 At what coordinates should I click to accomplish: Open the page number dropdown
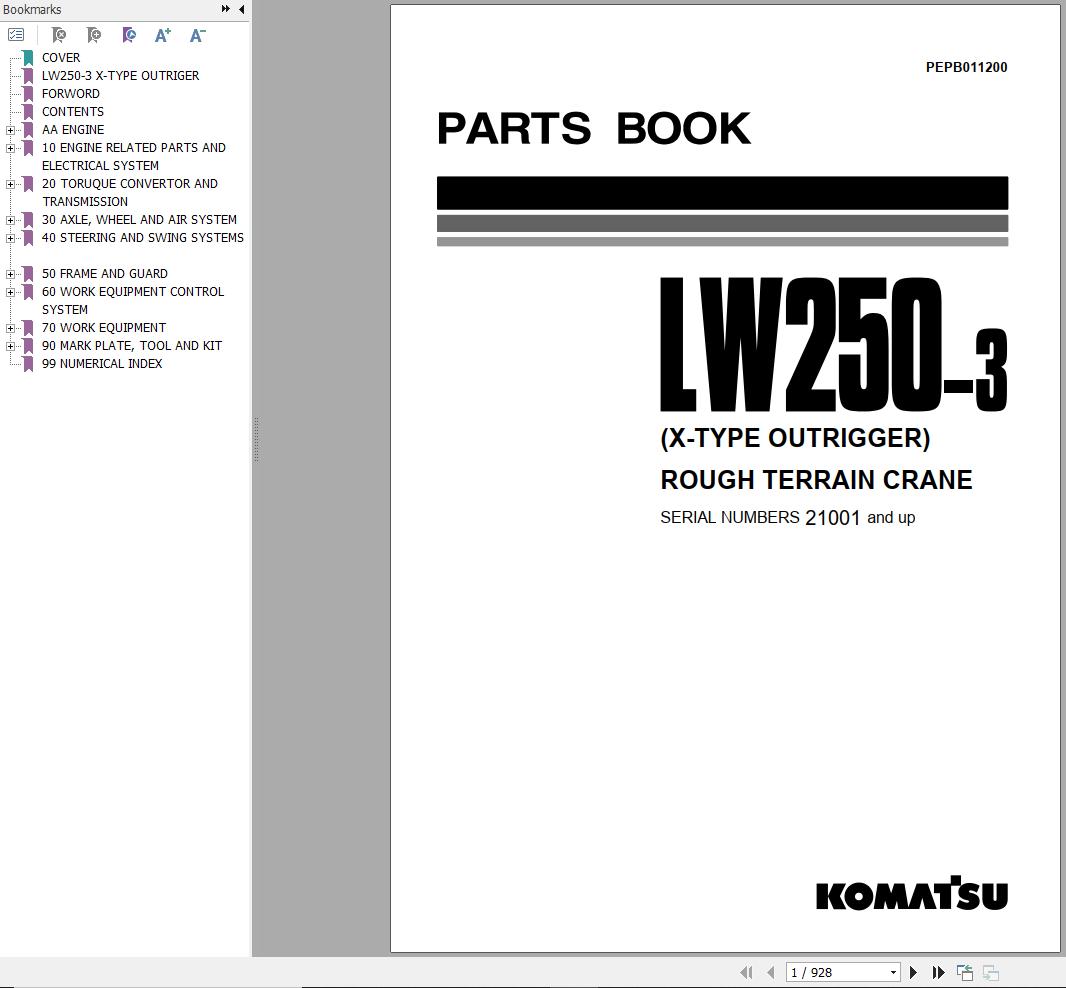pos(893,971)
